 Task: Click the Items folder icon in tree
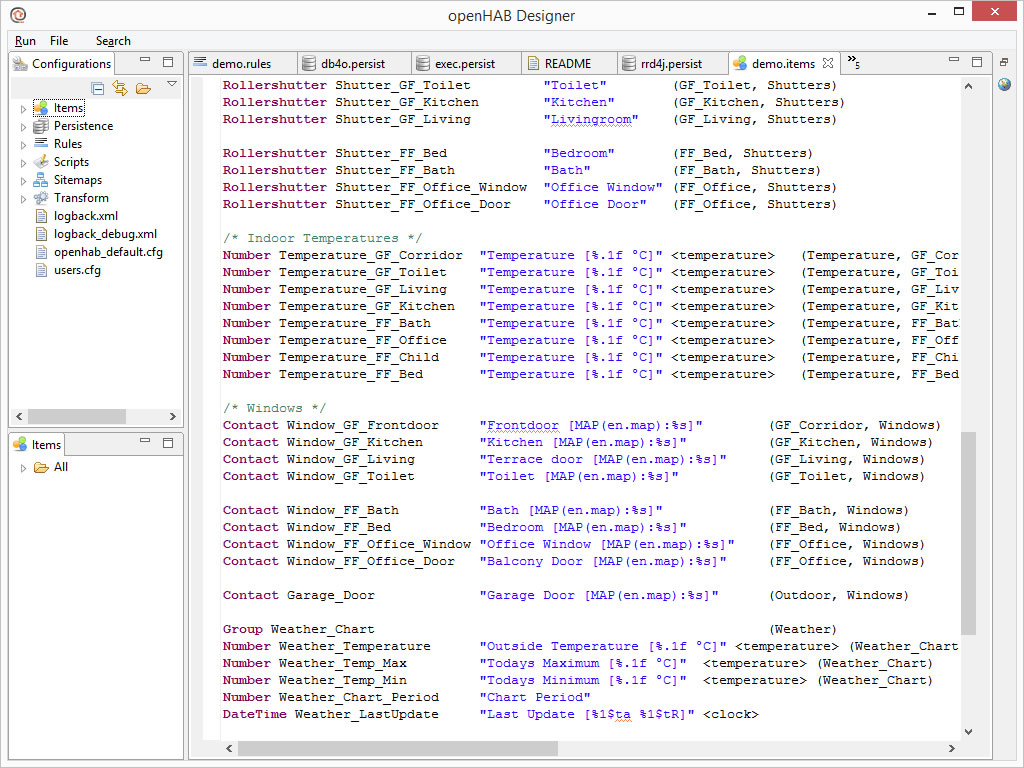point(40,108)
